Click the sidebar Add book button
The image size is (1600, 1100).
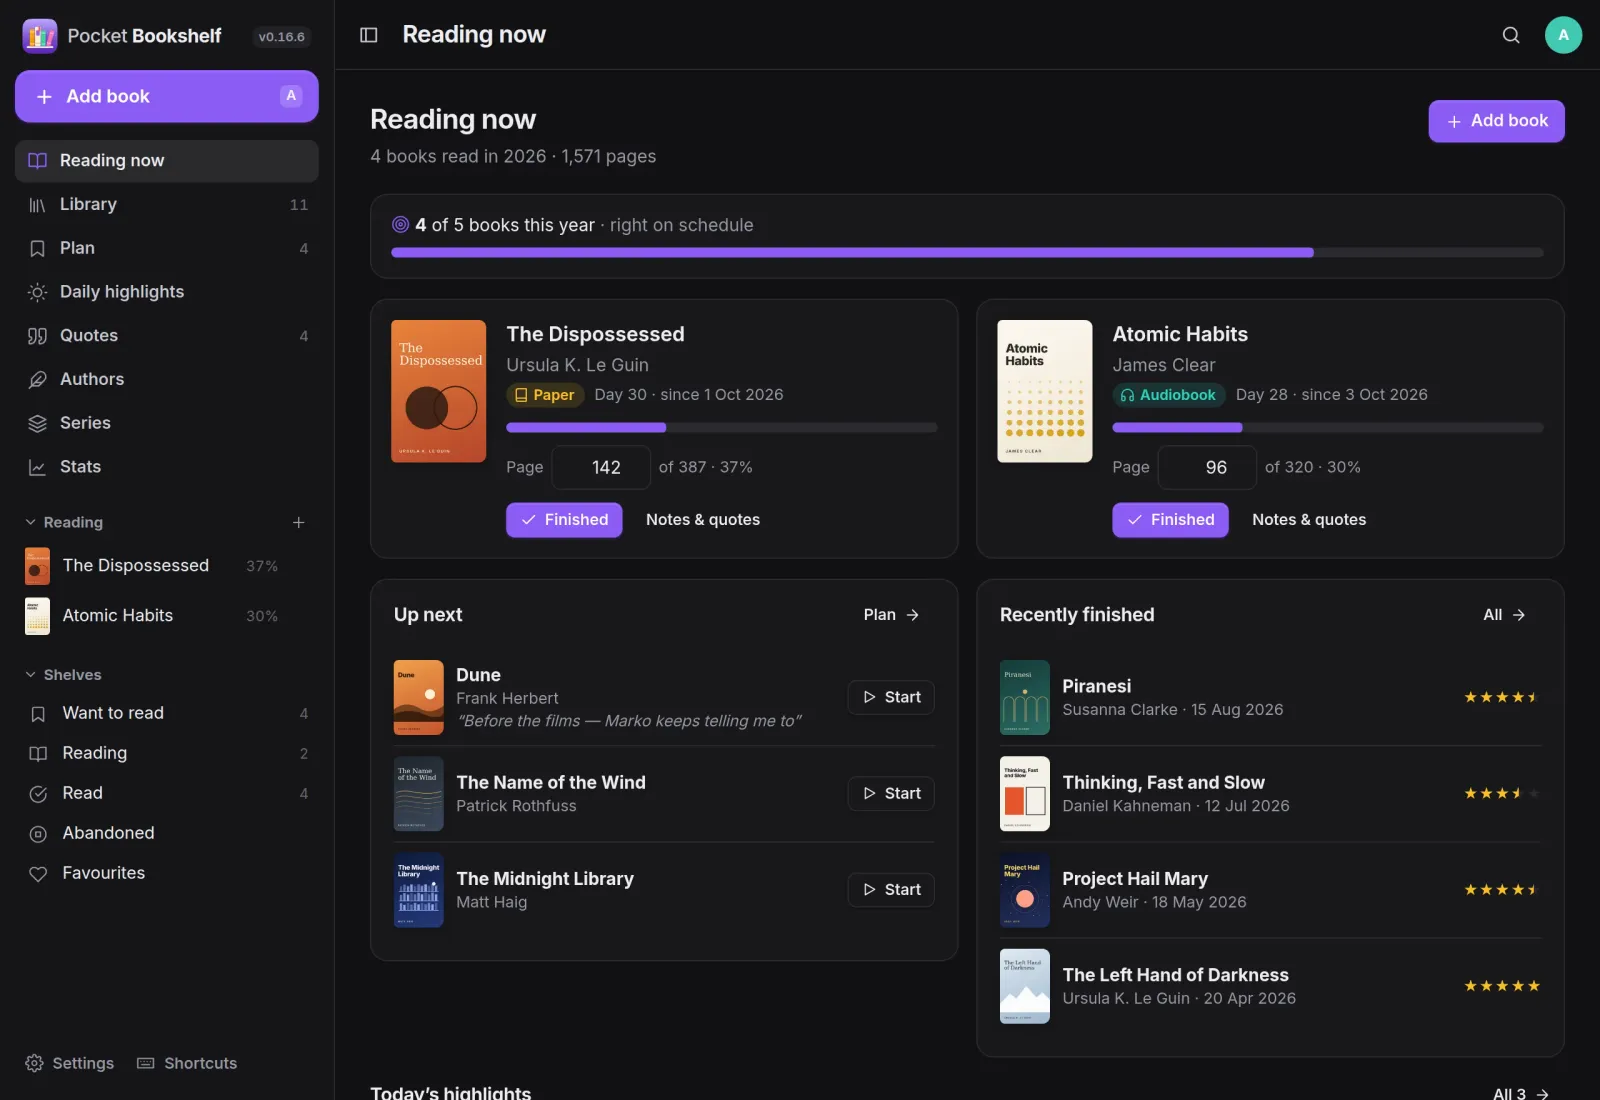167,96
